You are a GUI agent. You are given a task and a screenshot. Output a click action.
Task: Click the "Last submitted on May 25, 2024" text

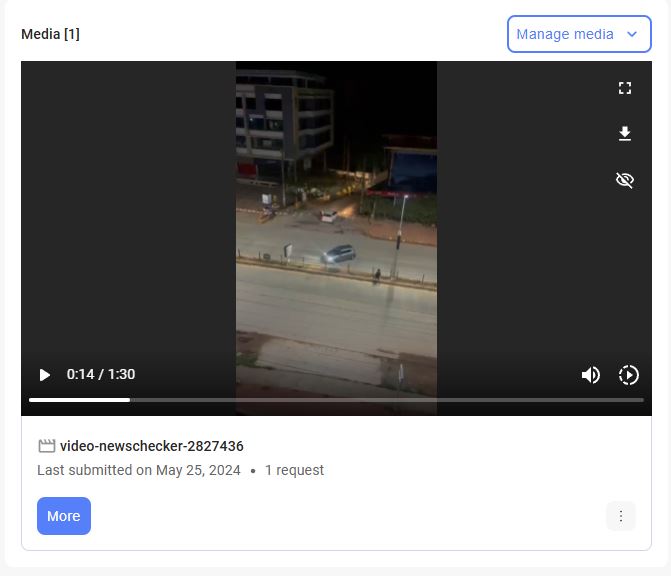click(x=139, y=470)
